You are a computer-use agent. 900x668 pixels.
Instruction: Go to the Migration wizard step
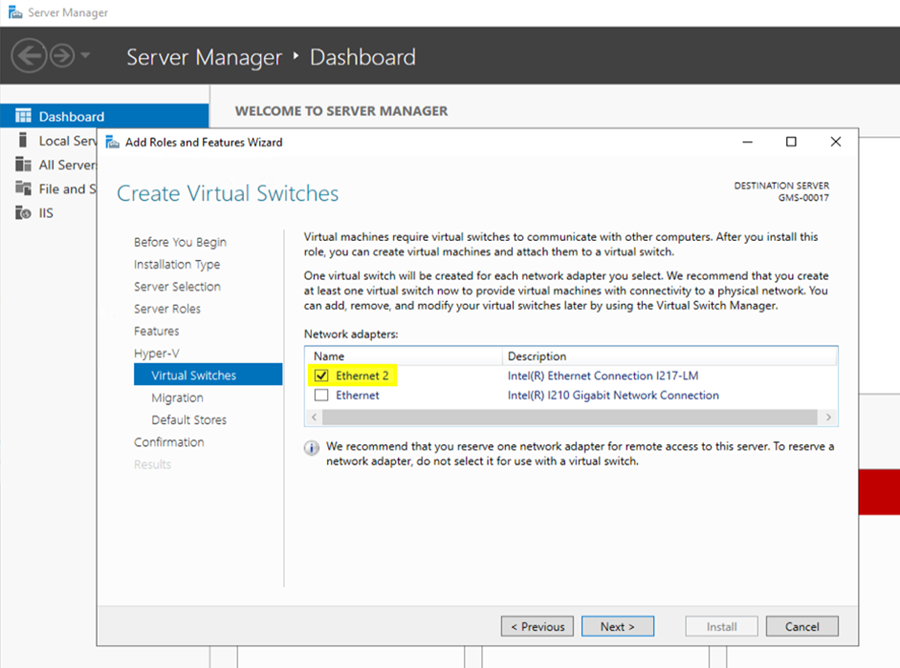click(177, 398)
